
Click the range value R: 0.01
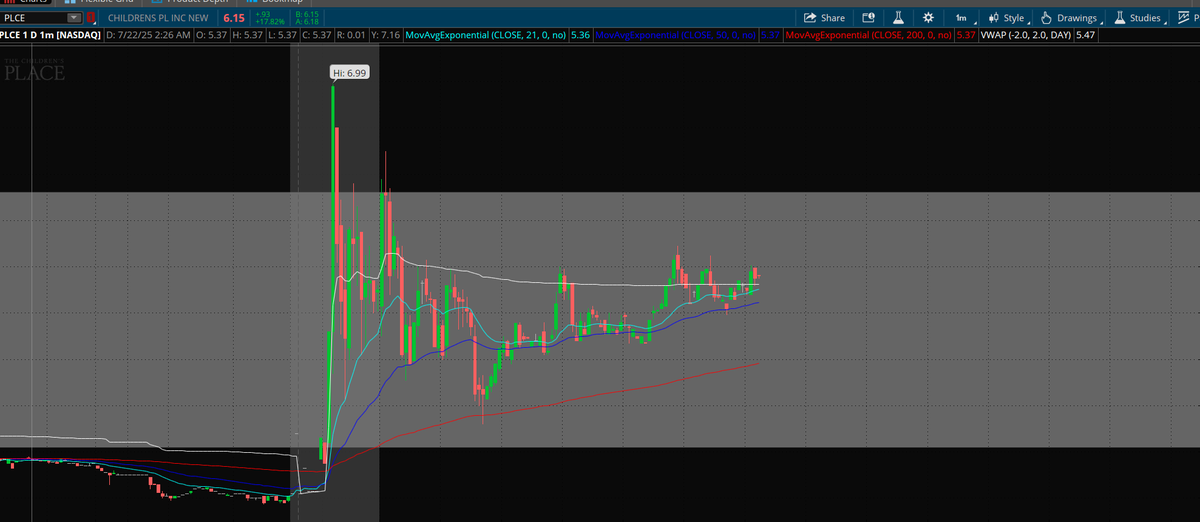click(x=351, y=35)
